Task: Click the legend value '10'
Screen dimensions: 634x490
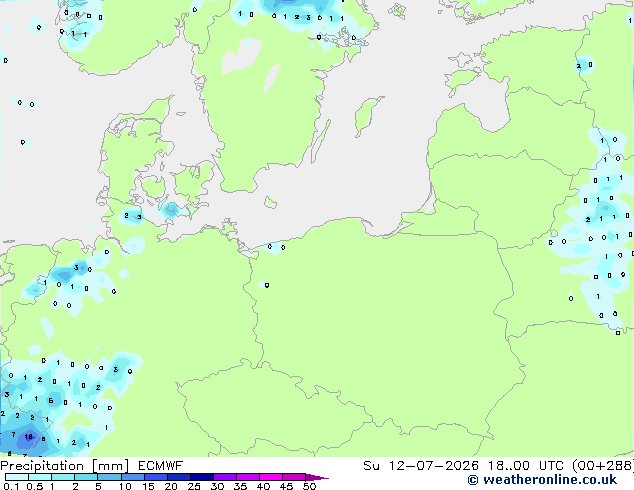Action: (x=125, y=486)
